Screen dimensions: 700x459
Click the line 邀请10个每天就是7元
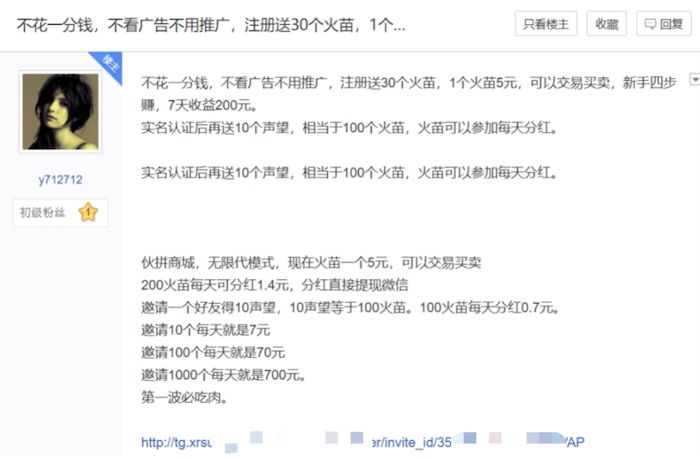206,330
